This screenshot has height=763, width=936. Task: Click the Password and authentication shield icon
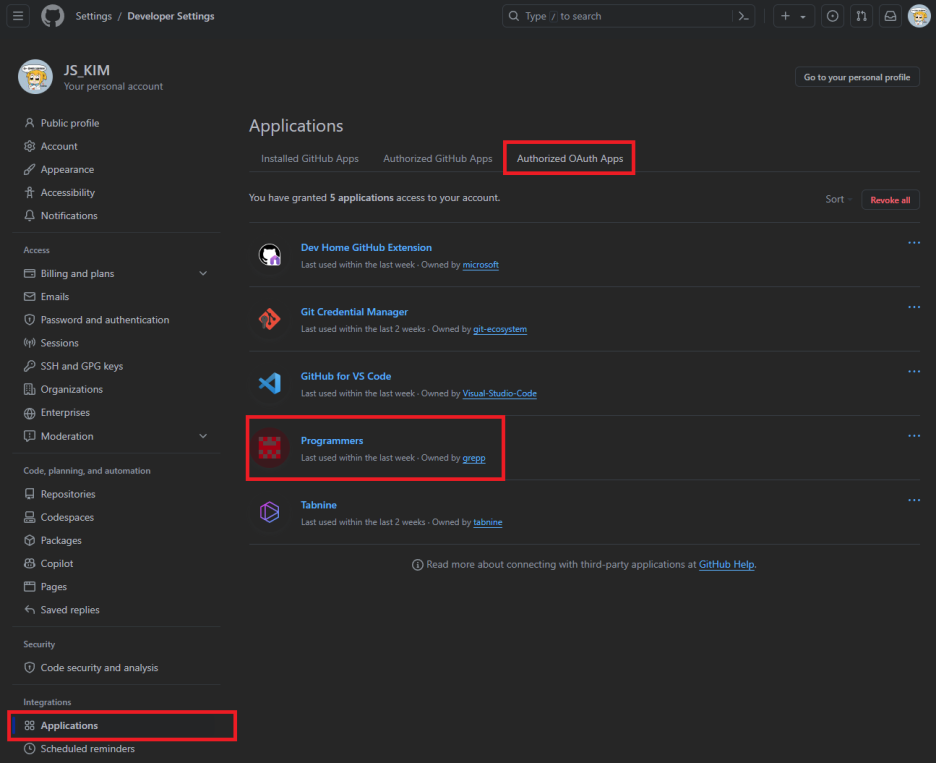[29, 320]
